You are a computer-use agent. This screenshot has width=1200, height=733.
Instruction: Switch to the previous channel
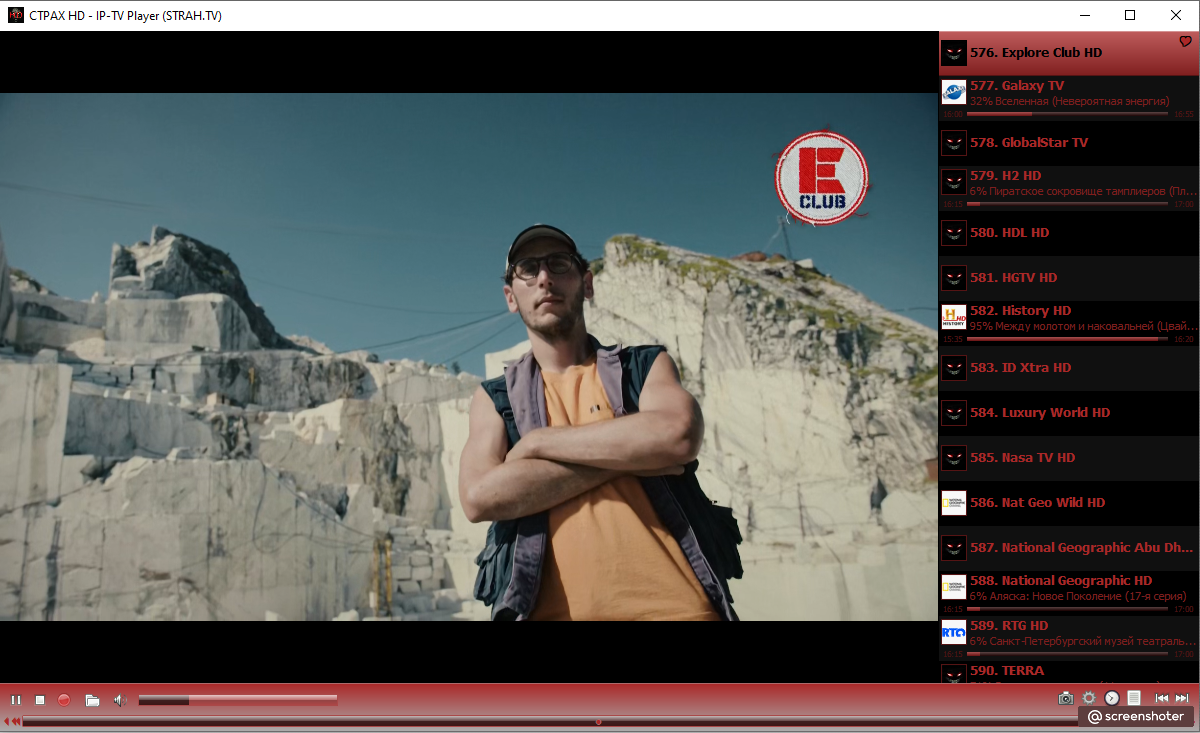(x=1162, y=698)
